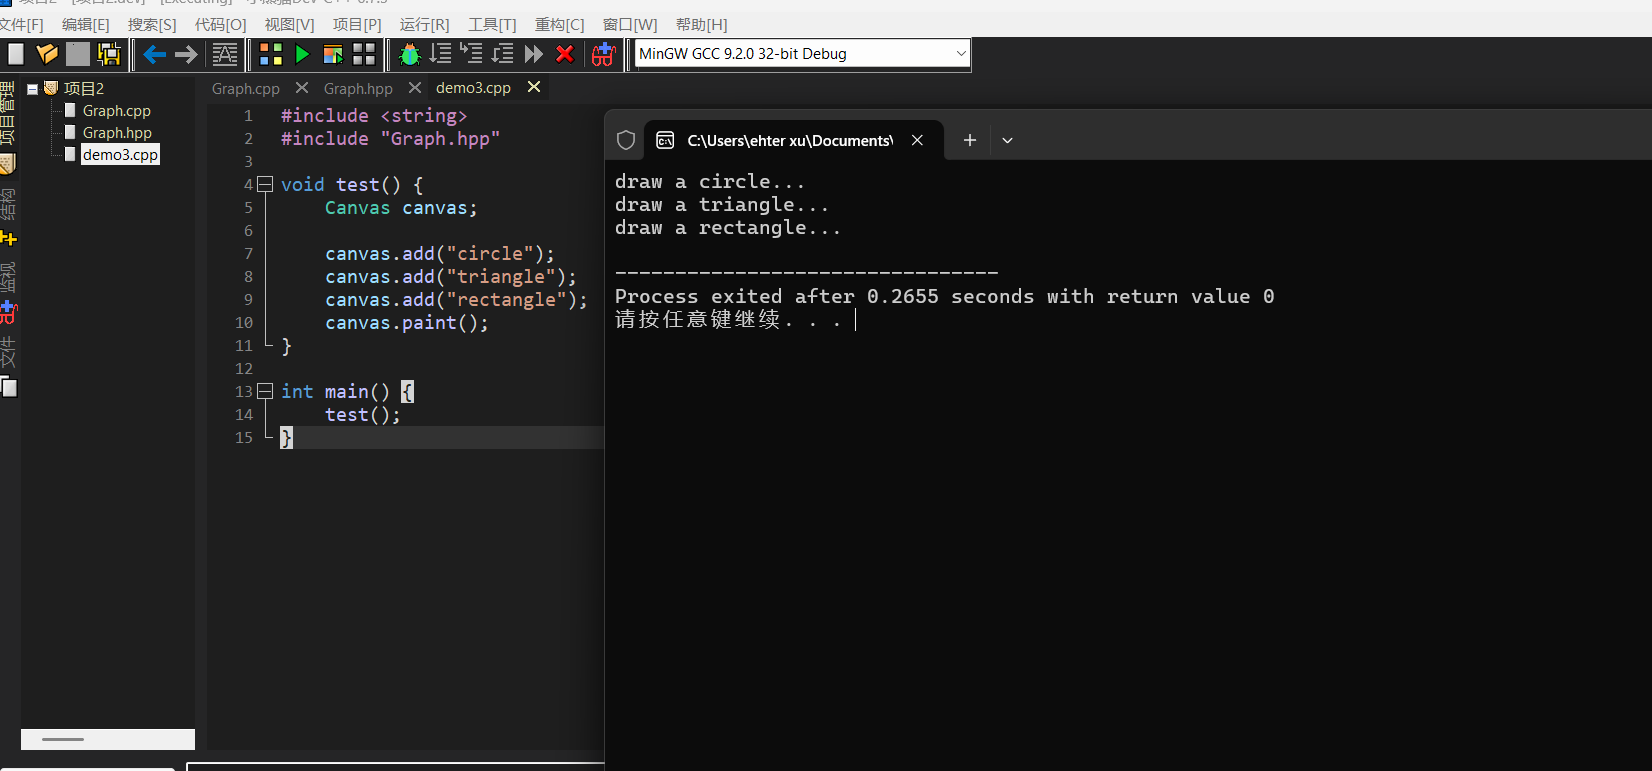1652x771 pixels.
Task: Close the Graph.hpp editor tab
Action: 415,88
